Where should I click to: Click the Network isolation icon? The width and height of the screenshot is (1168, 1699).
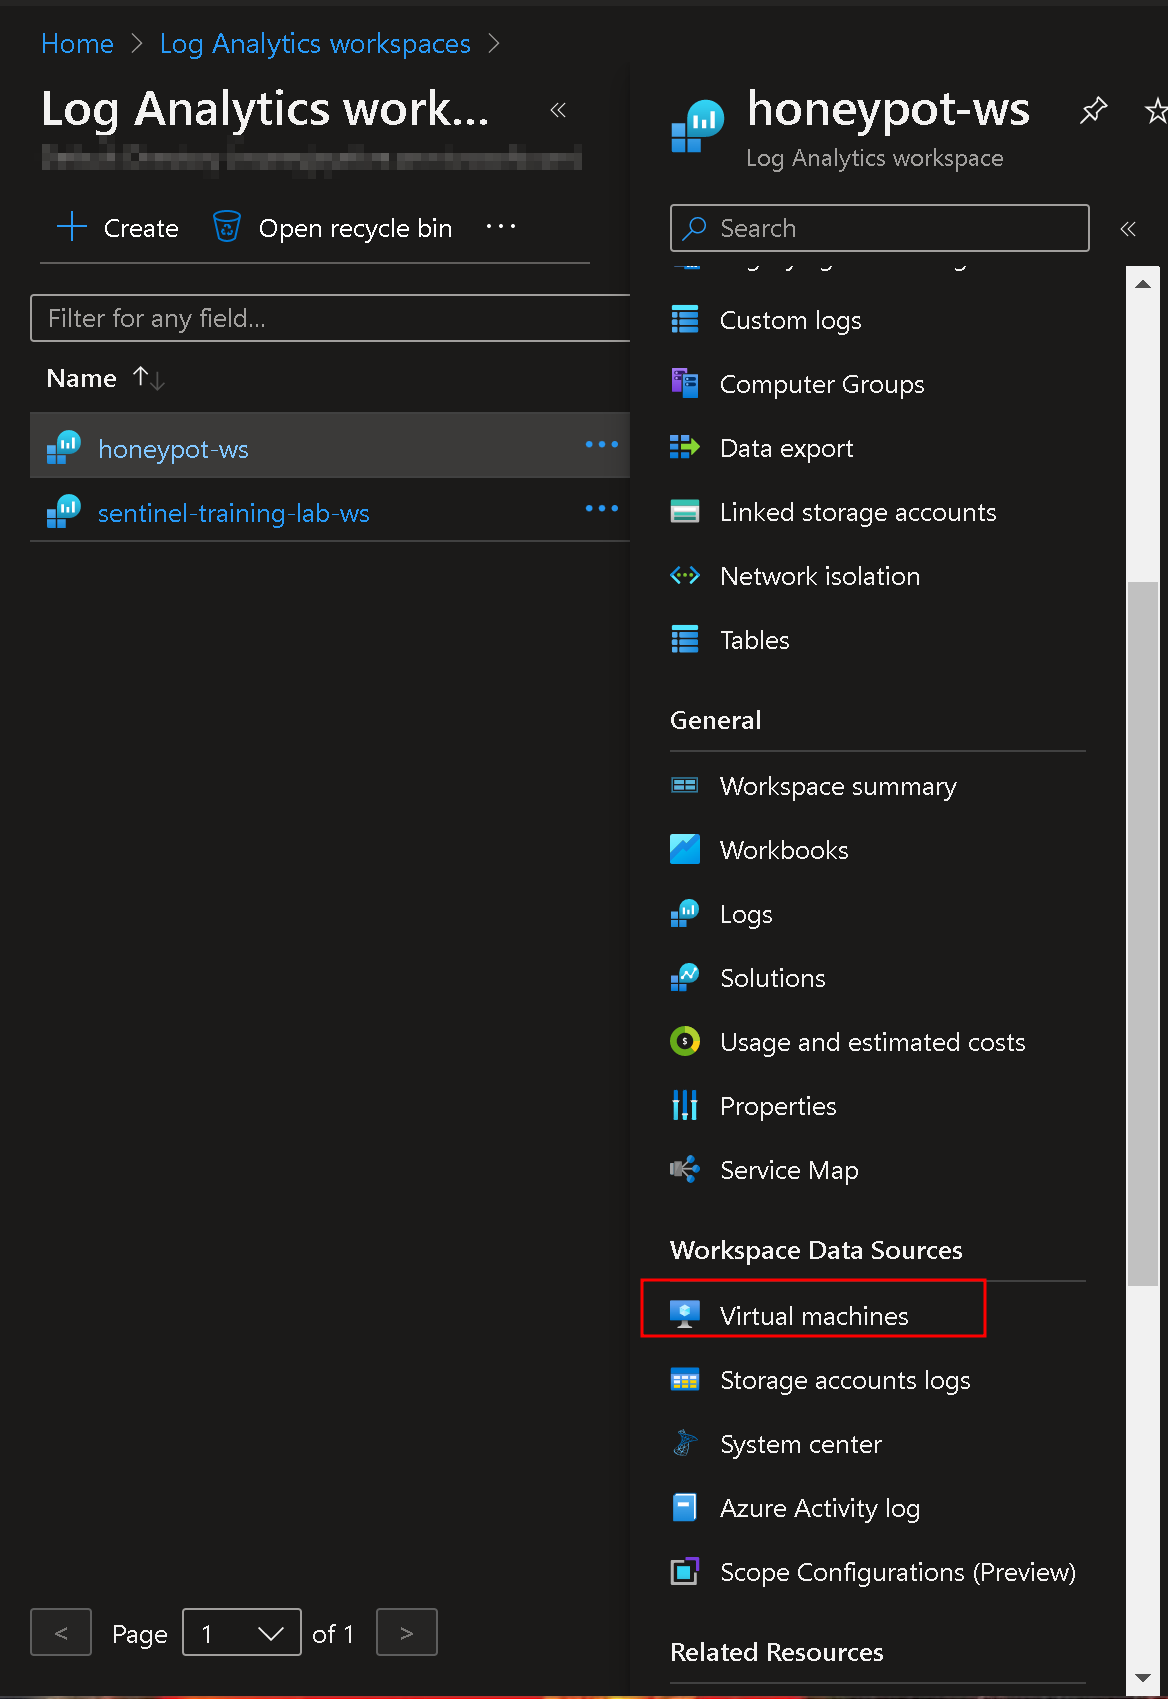click(685, 575)
